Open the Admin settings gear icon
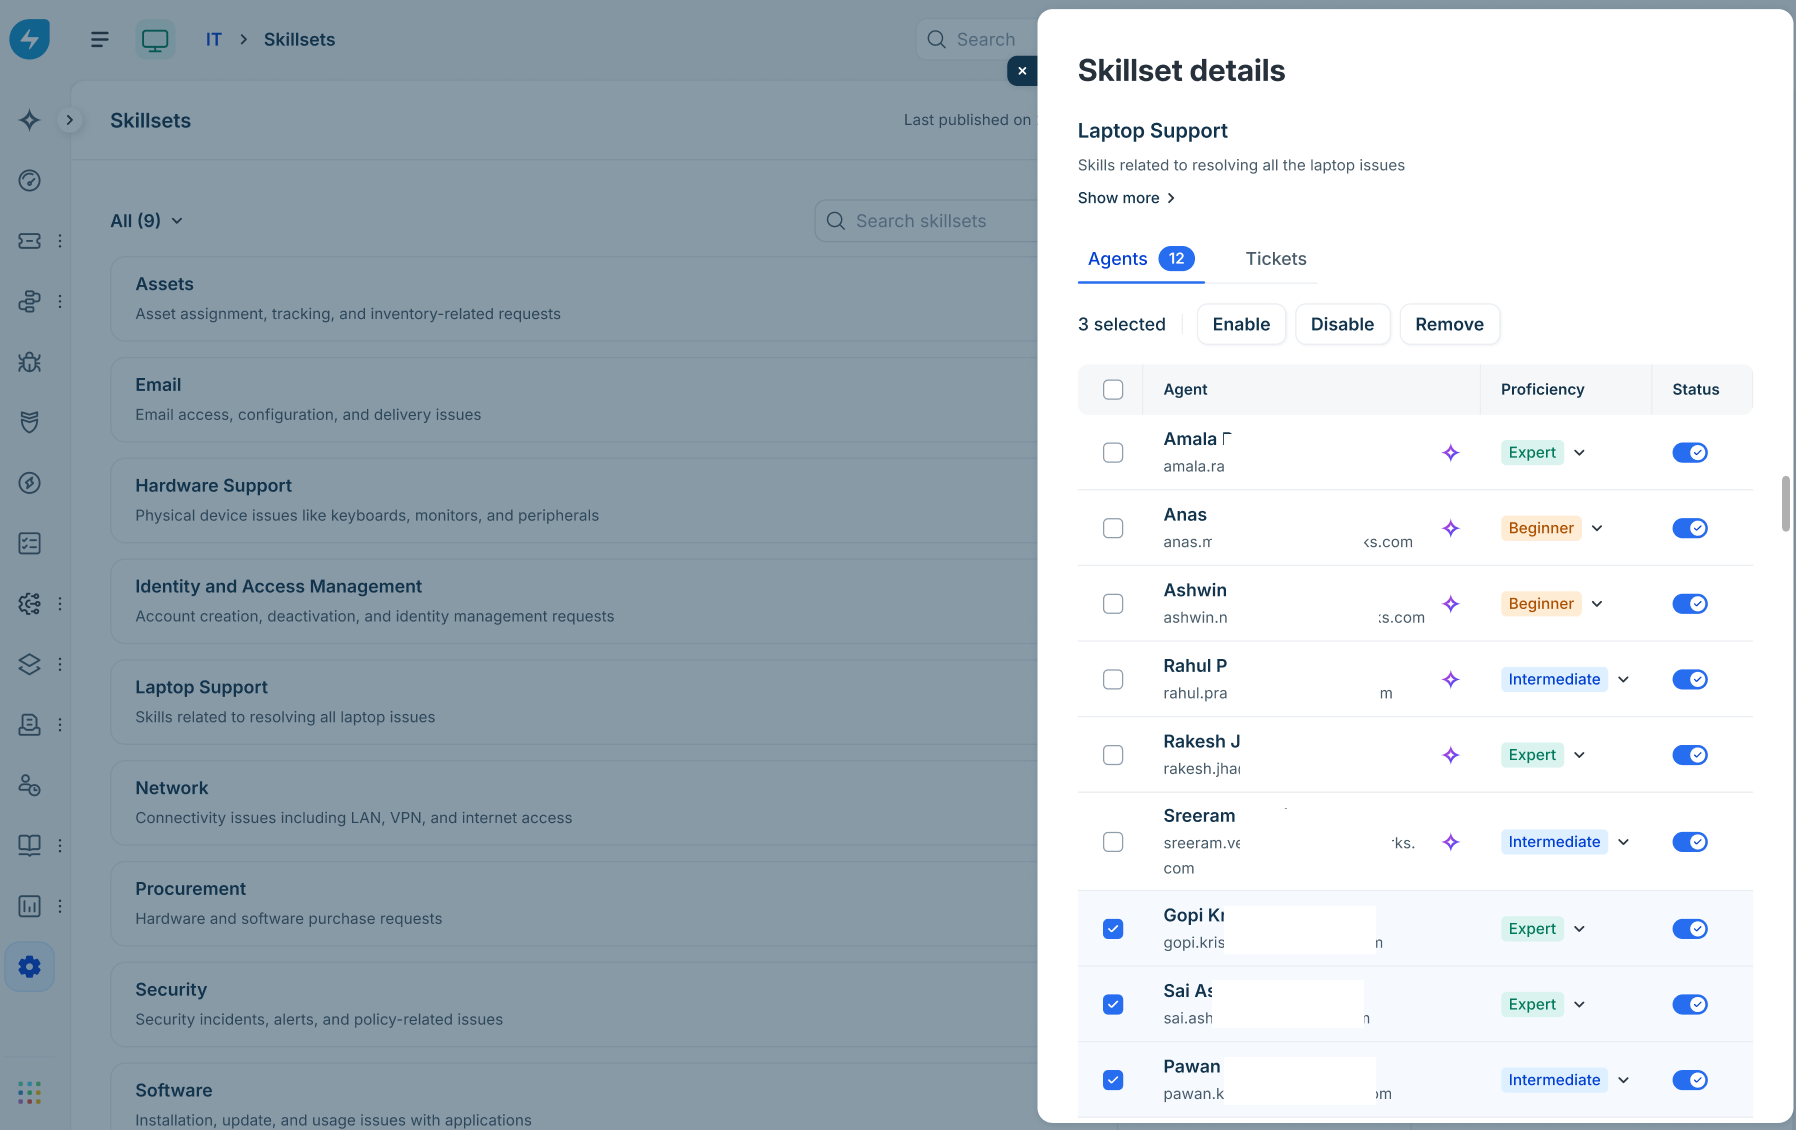The image size is (1796, 1130). (30, 967)
